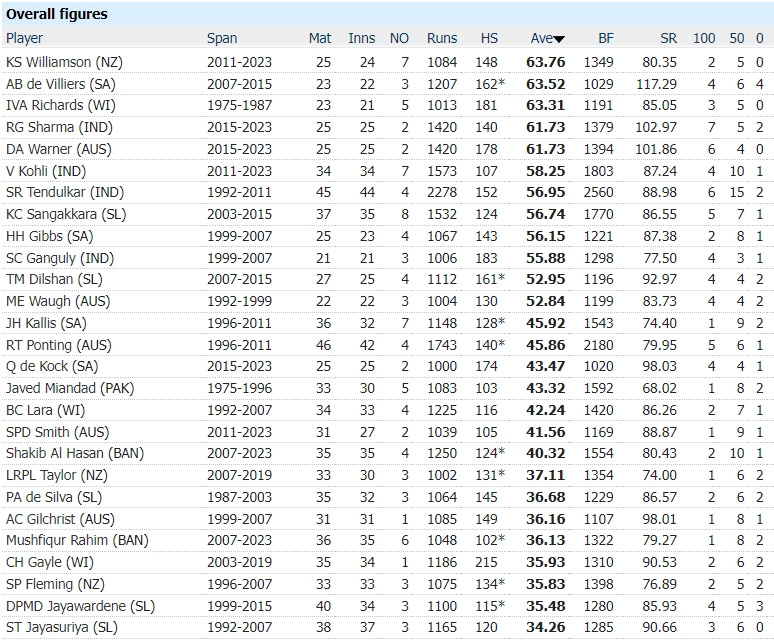This screenshot has width=774, height=642.
Task: Click de Villiers strike rate 117.29
Action: [x=656, y=84]
